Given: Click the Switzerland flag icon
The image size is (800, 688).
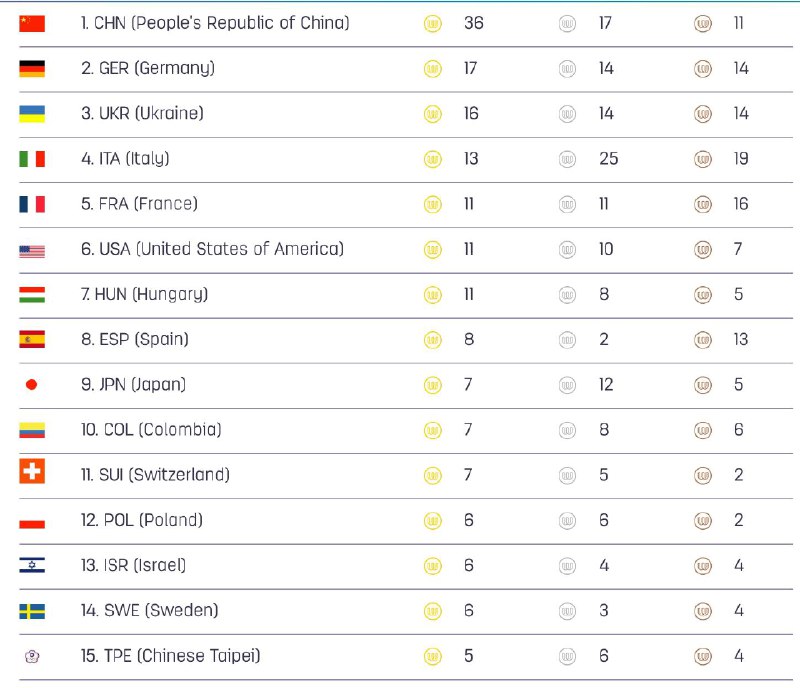Looking at the screenshot, I should pos(32,472).
